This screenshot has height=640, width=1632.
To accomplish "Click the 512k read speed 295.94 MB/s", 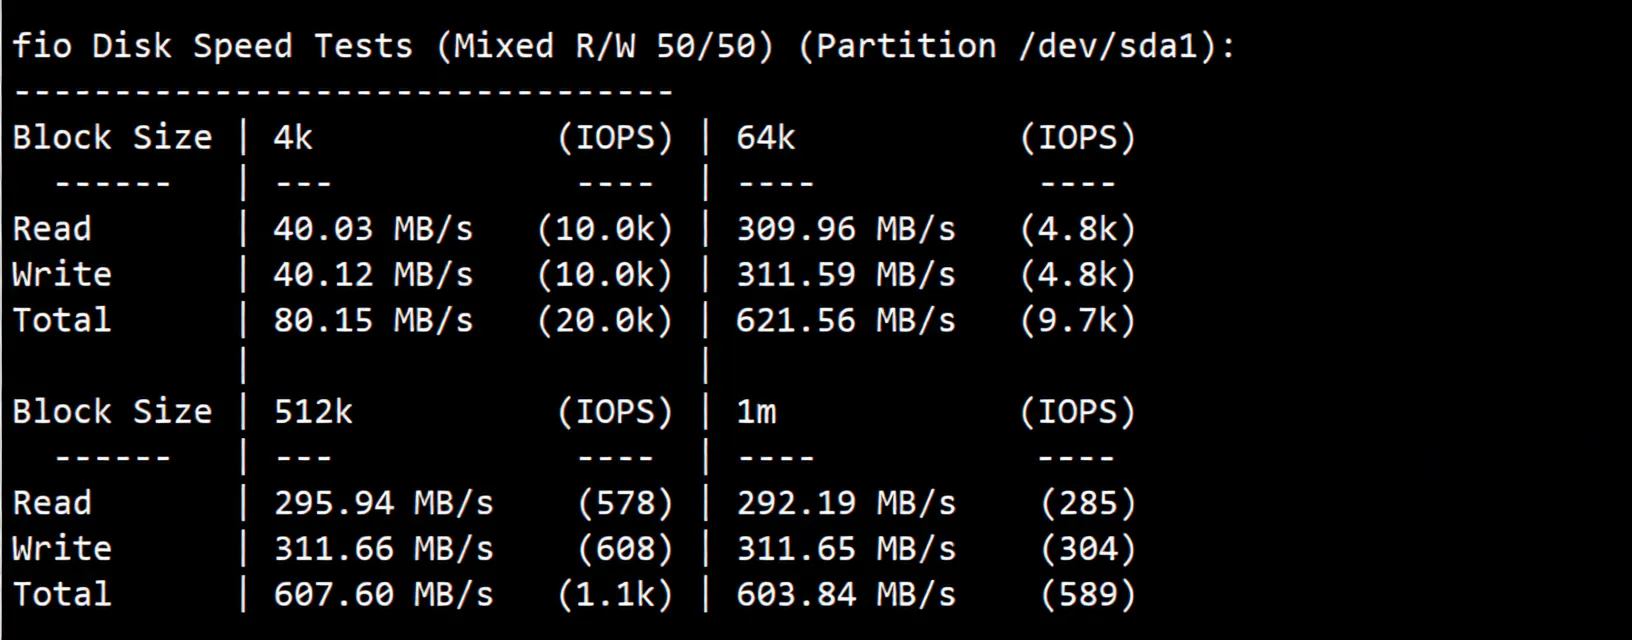I will pyautogui.click(x=383, y=503).
